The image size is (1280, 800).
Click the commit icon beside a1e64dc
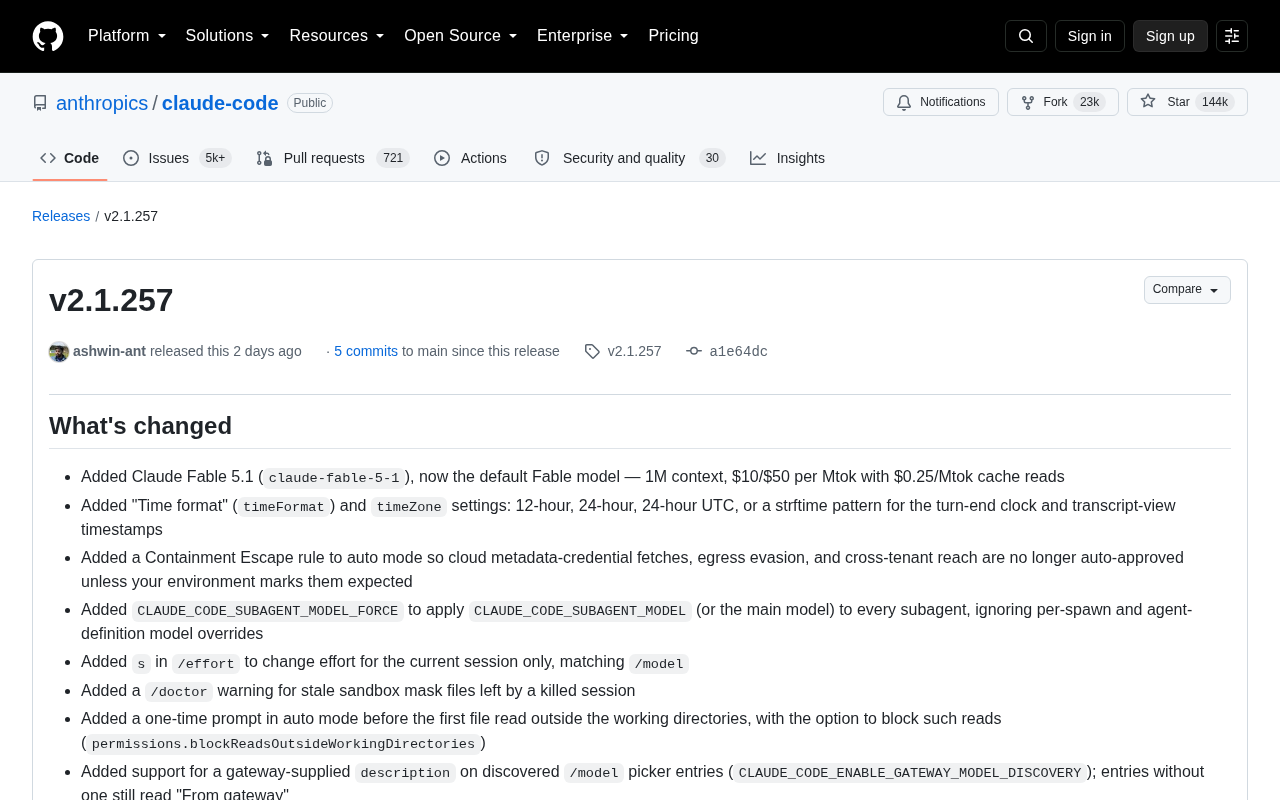coord(694,351)
